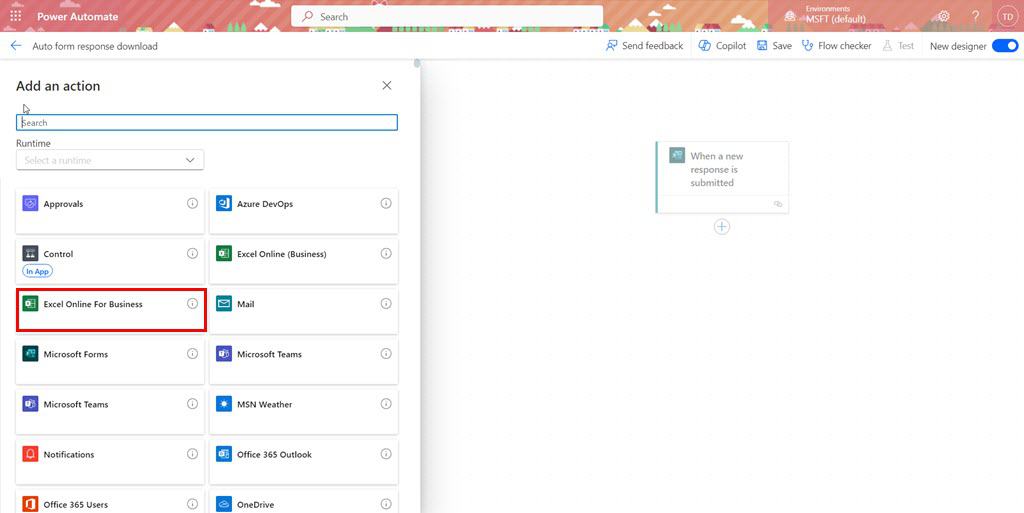Open the Select a runtime dropdown
This screenshot has width=1024, height=513.
click(110, 160)
